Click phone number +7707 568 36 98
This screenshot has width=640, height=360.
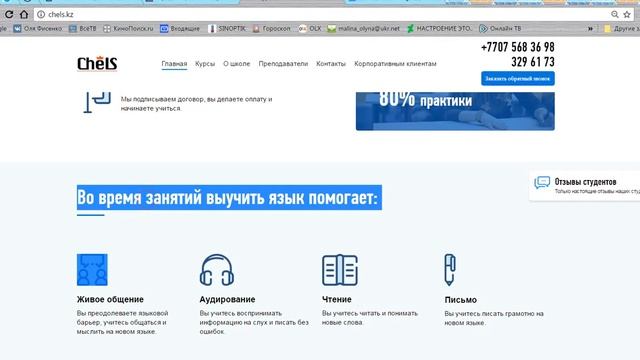click(518, 47)
